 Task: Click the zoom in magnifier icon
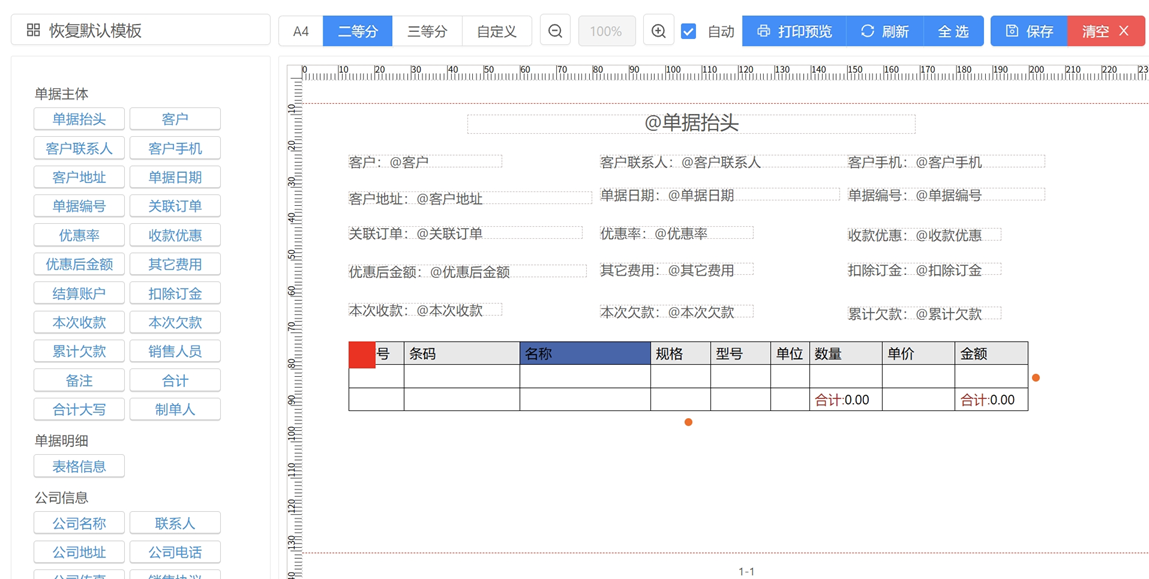(x=659, y=31)
